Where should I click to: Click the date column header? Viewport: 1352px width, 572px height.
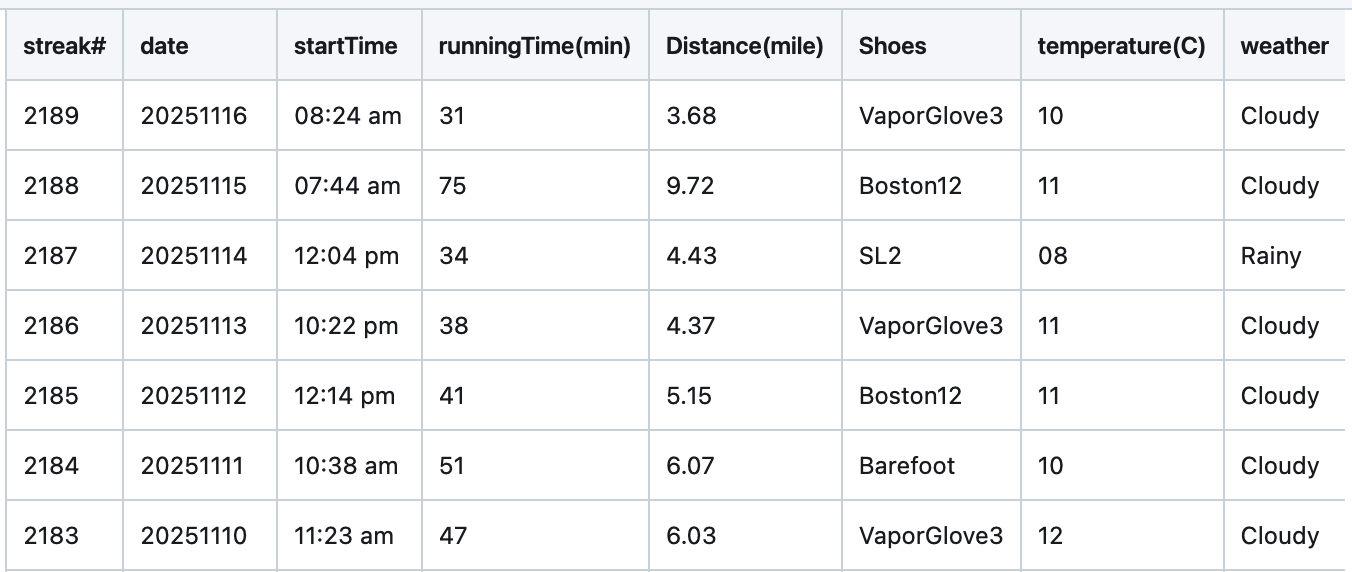(164, 46)
